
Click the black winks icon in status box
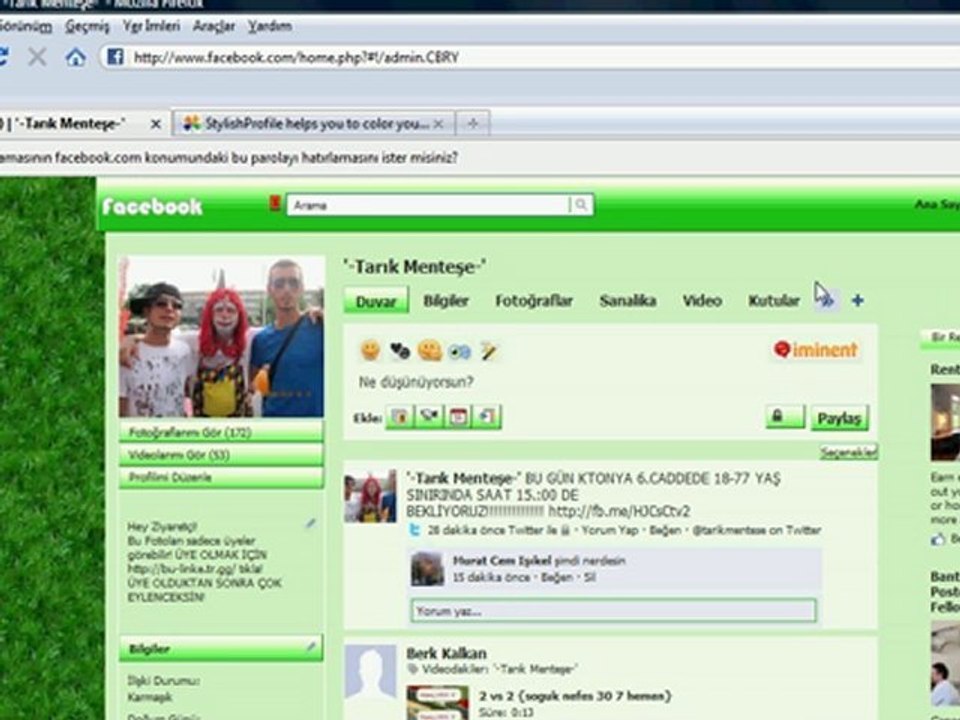[400, 351]
